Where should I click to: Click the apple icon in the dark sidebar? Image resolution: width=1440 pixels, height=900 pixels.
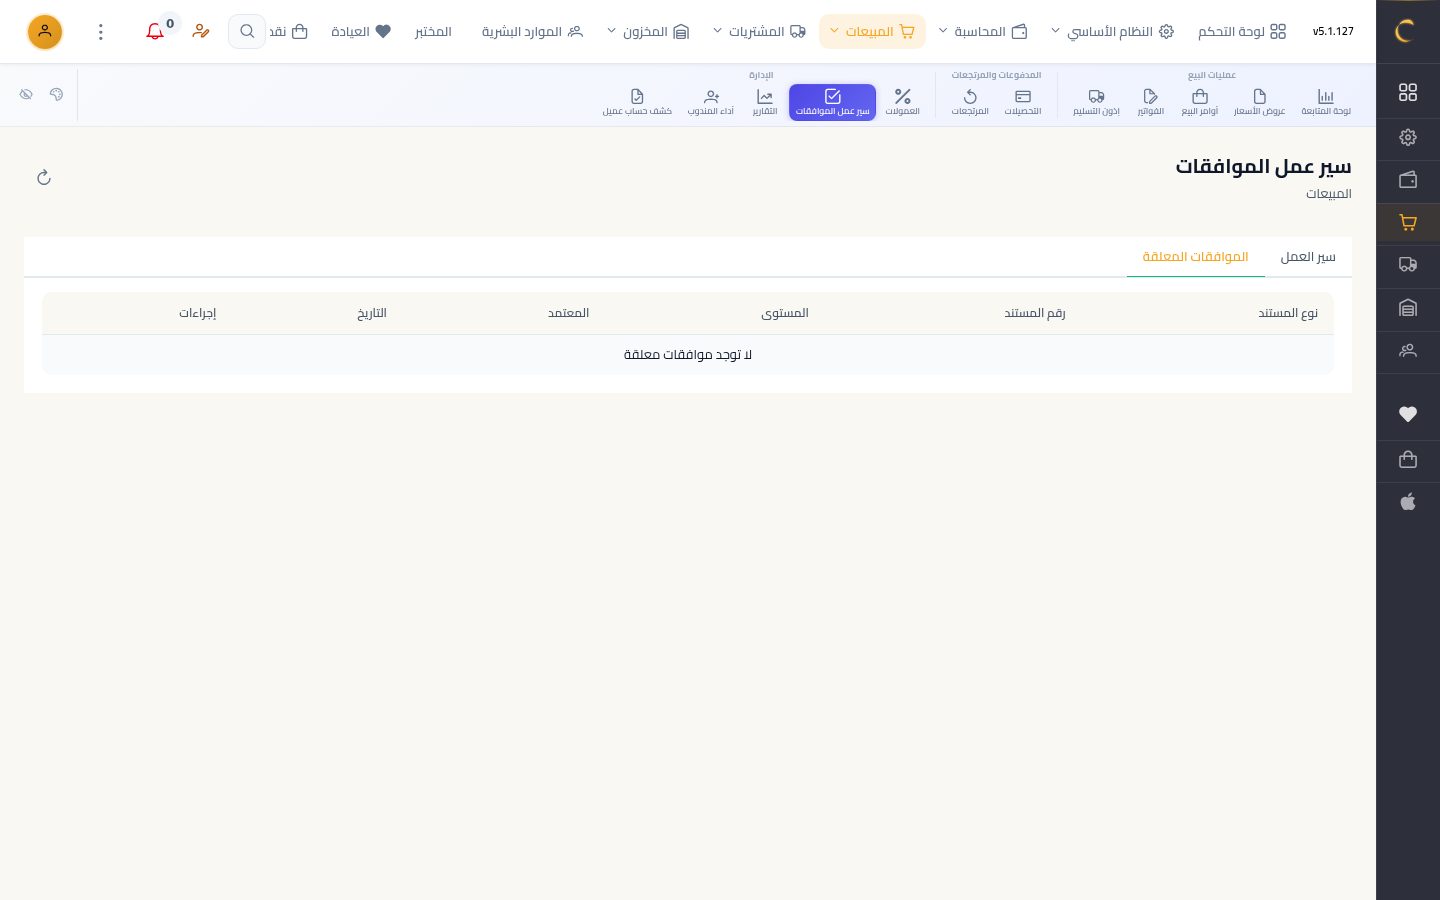(1408, 502)
